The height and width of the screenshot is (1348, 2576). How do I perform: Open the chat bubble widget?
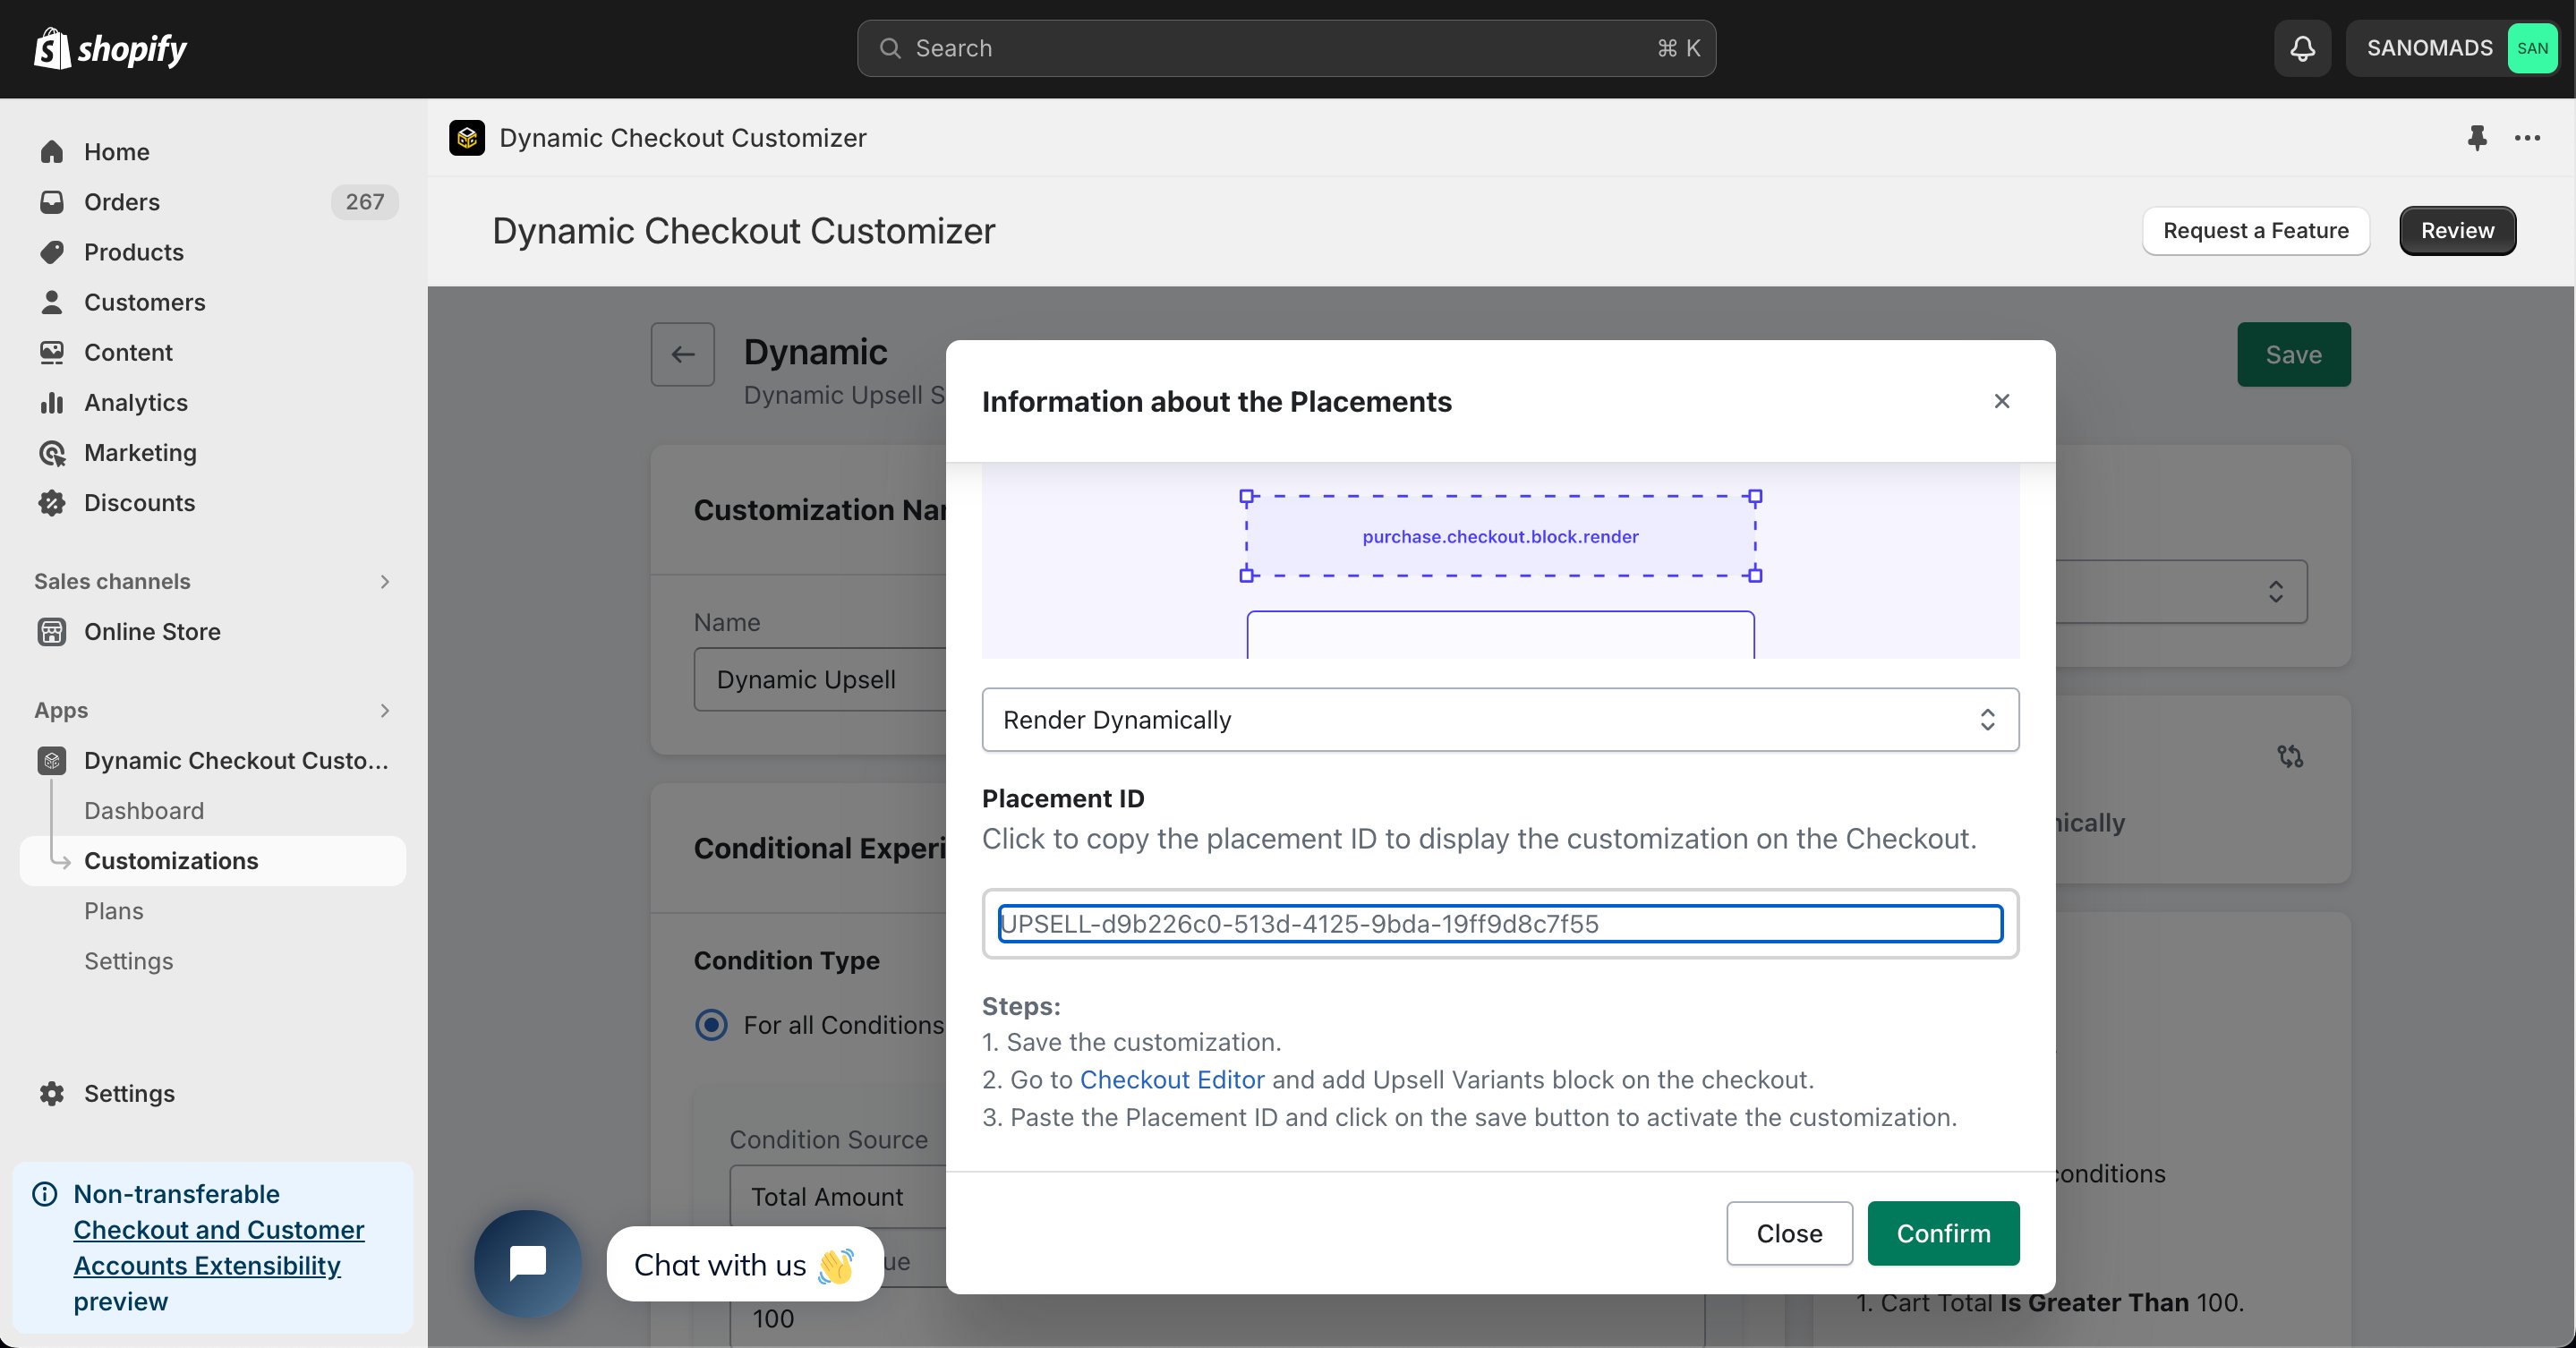(x=528, y=1263)
